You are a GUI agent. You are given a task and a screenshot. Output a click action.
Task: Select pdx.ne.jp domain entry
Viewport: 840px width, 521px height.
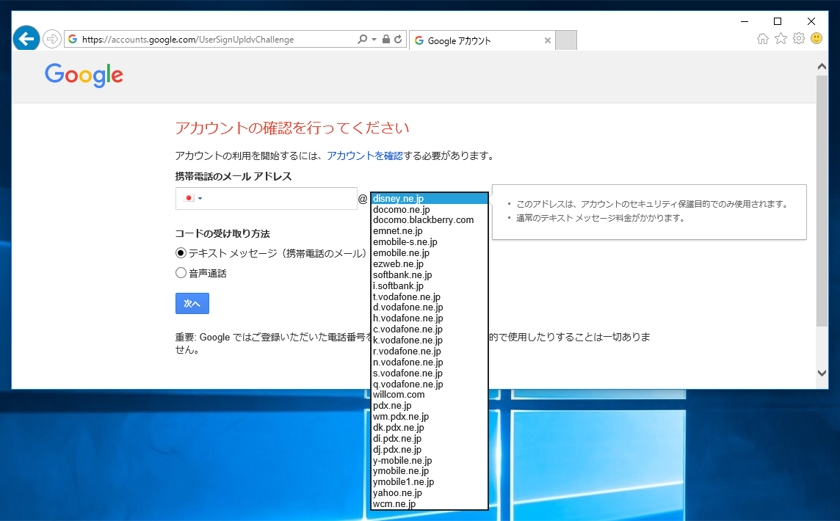coord(429,405)
